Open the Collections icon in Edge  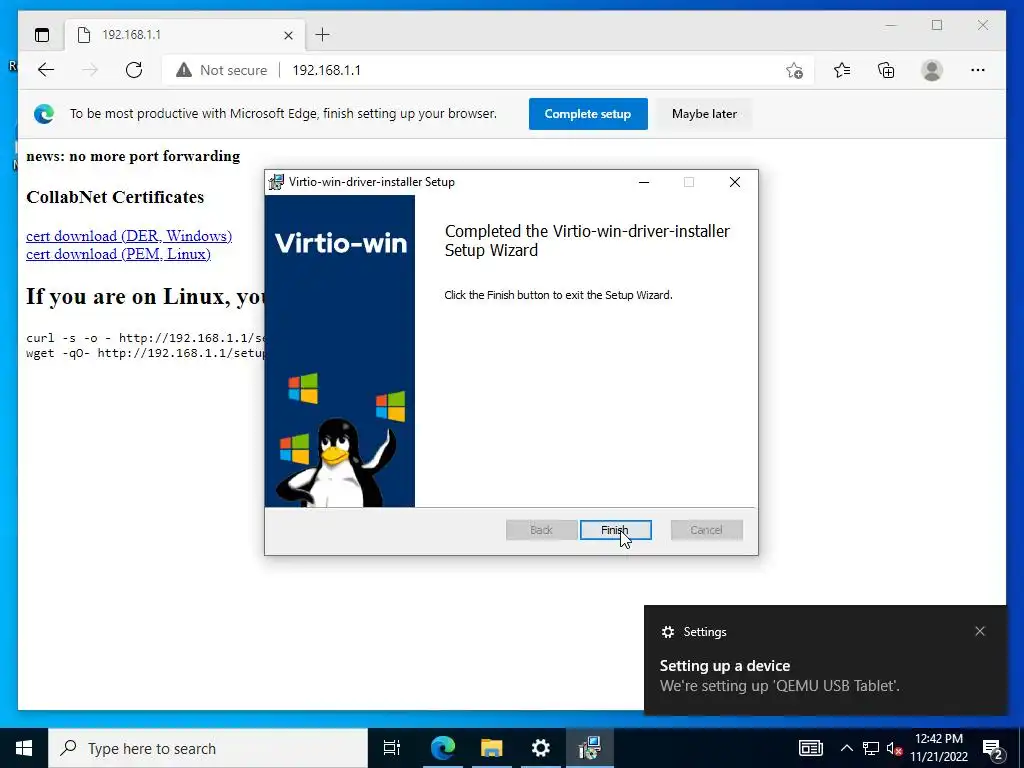pos(886,70)
